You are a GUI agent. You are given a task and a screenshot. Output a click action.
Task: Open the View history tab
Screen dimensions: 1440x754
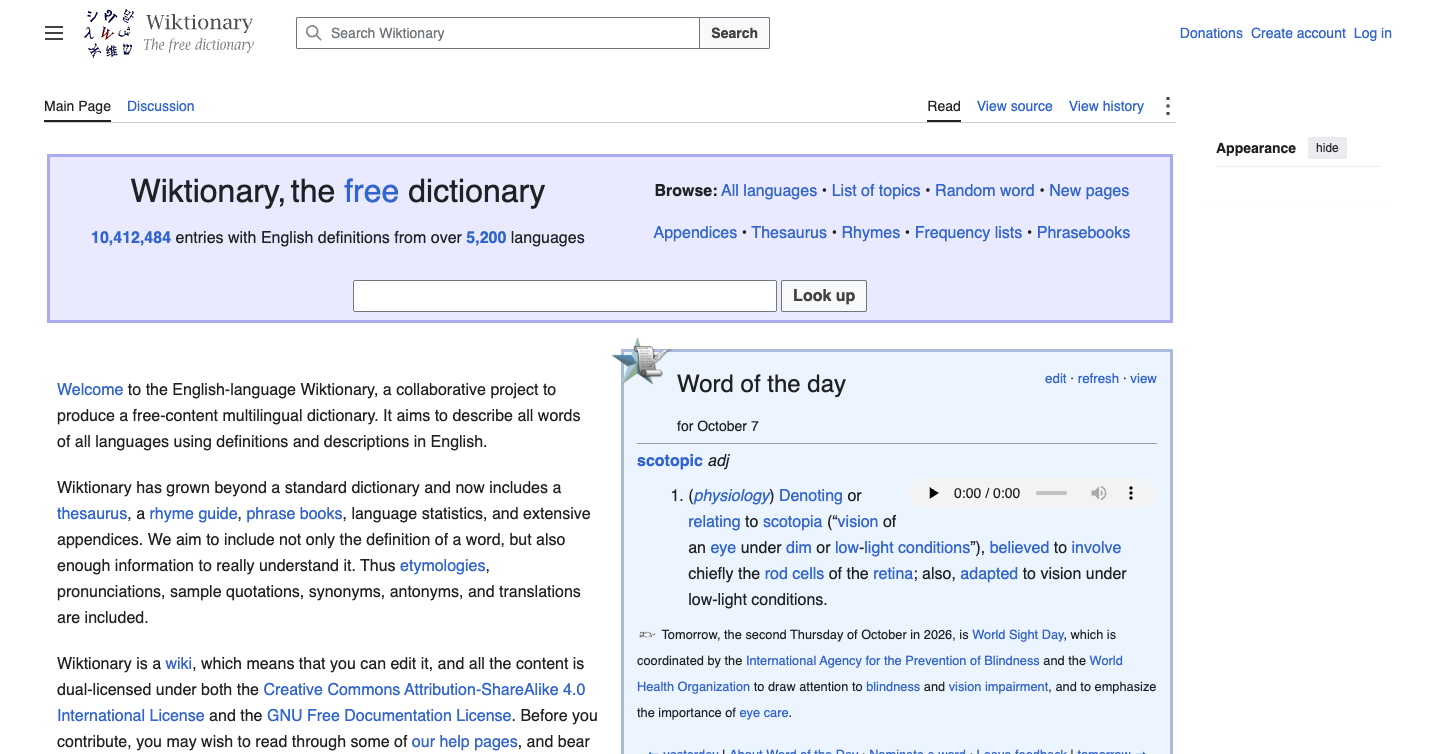click(x=1106, y=106)
